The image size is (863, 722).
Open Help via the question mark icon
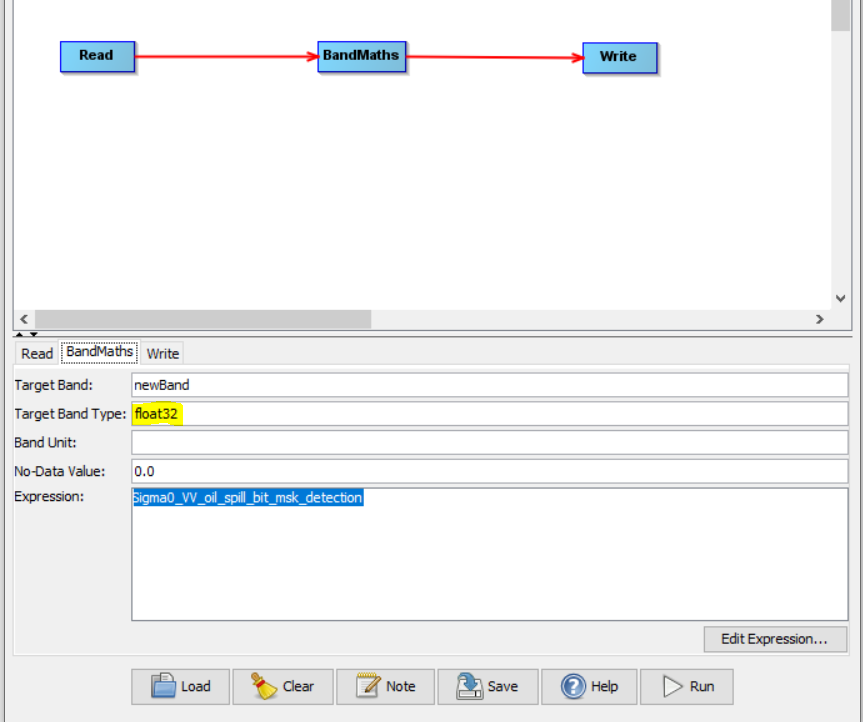[x=589, y=686]
